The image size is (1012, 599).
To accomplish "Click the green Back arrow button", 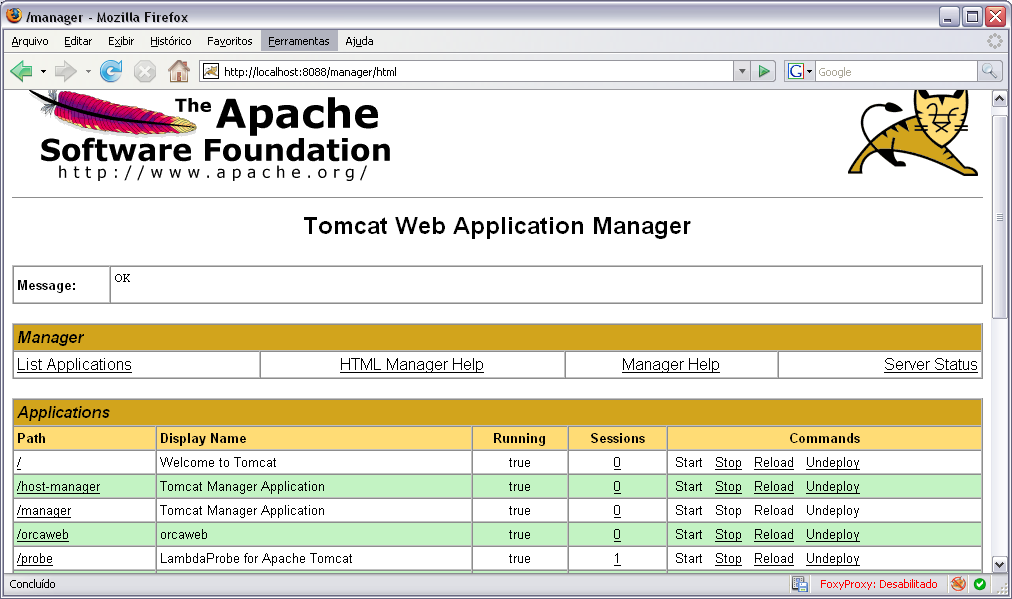I will (21, 71).
